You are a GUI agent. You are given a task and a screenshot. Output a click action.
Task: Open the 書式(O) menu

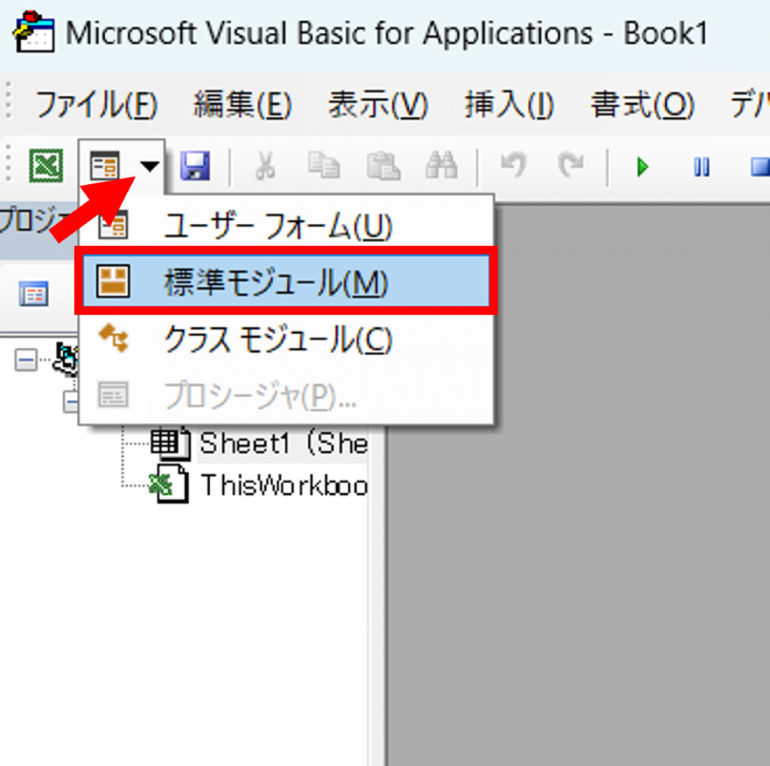[642, 105]
